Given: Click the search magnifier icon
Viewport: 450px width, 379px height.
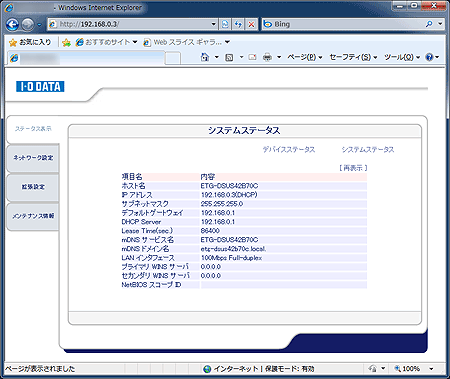Looking at the screenshot, I should point(429,24).
